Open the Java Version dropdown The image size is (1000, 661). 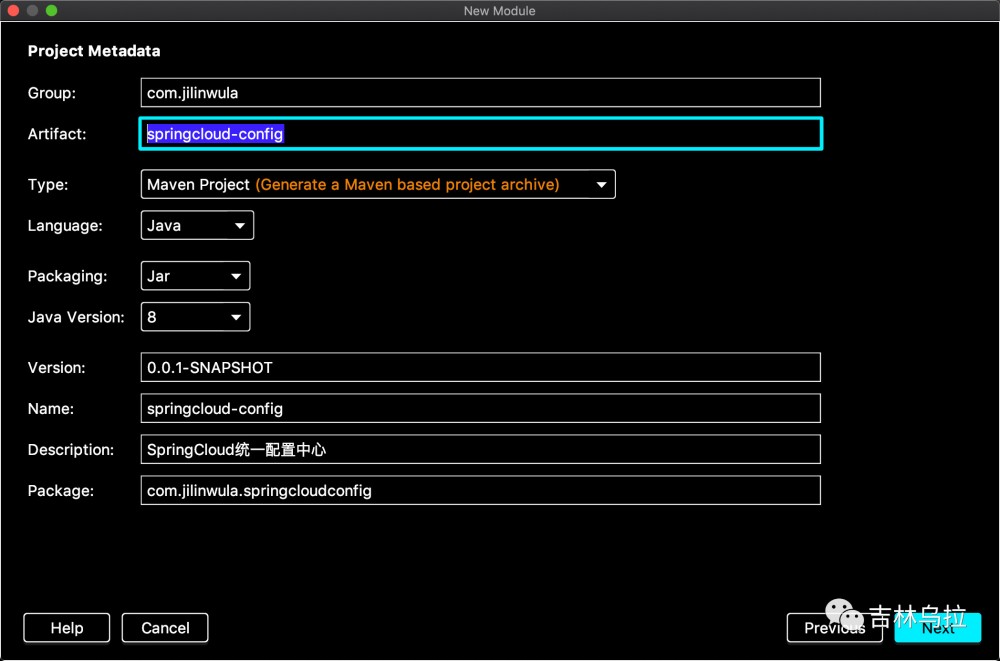tap(195, 317)
